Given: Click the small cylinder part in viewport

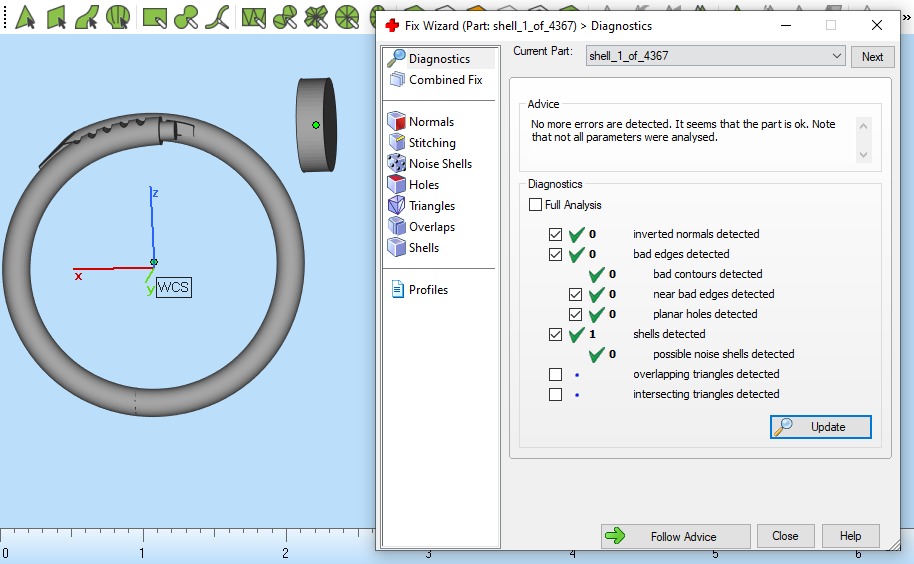Looking at the screenshot, I should (317, 125).
